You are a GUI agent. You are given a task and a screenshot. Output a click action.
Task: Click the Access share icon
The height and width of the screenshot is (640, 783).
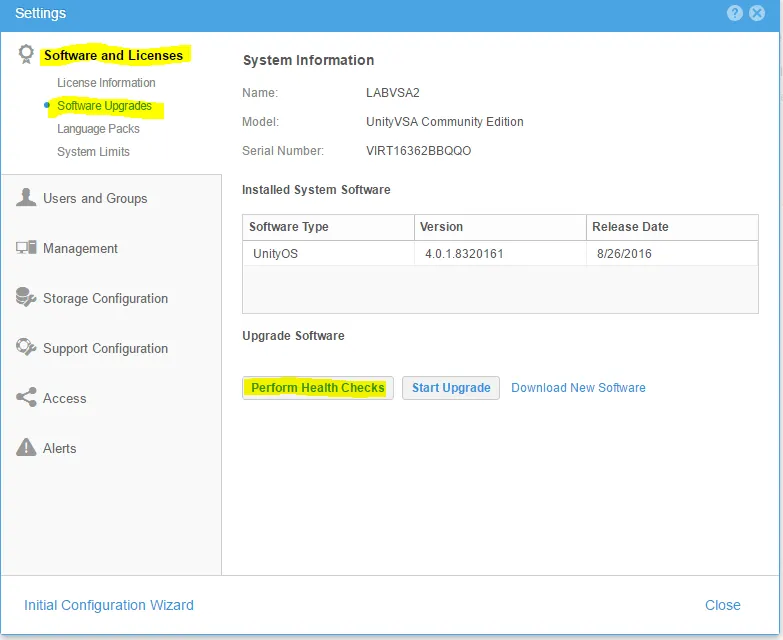pyautogui.click(x=26, y=397)
